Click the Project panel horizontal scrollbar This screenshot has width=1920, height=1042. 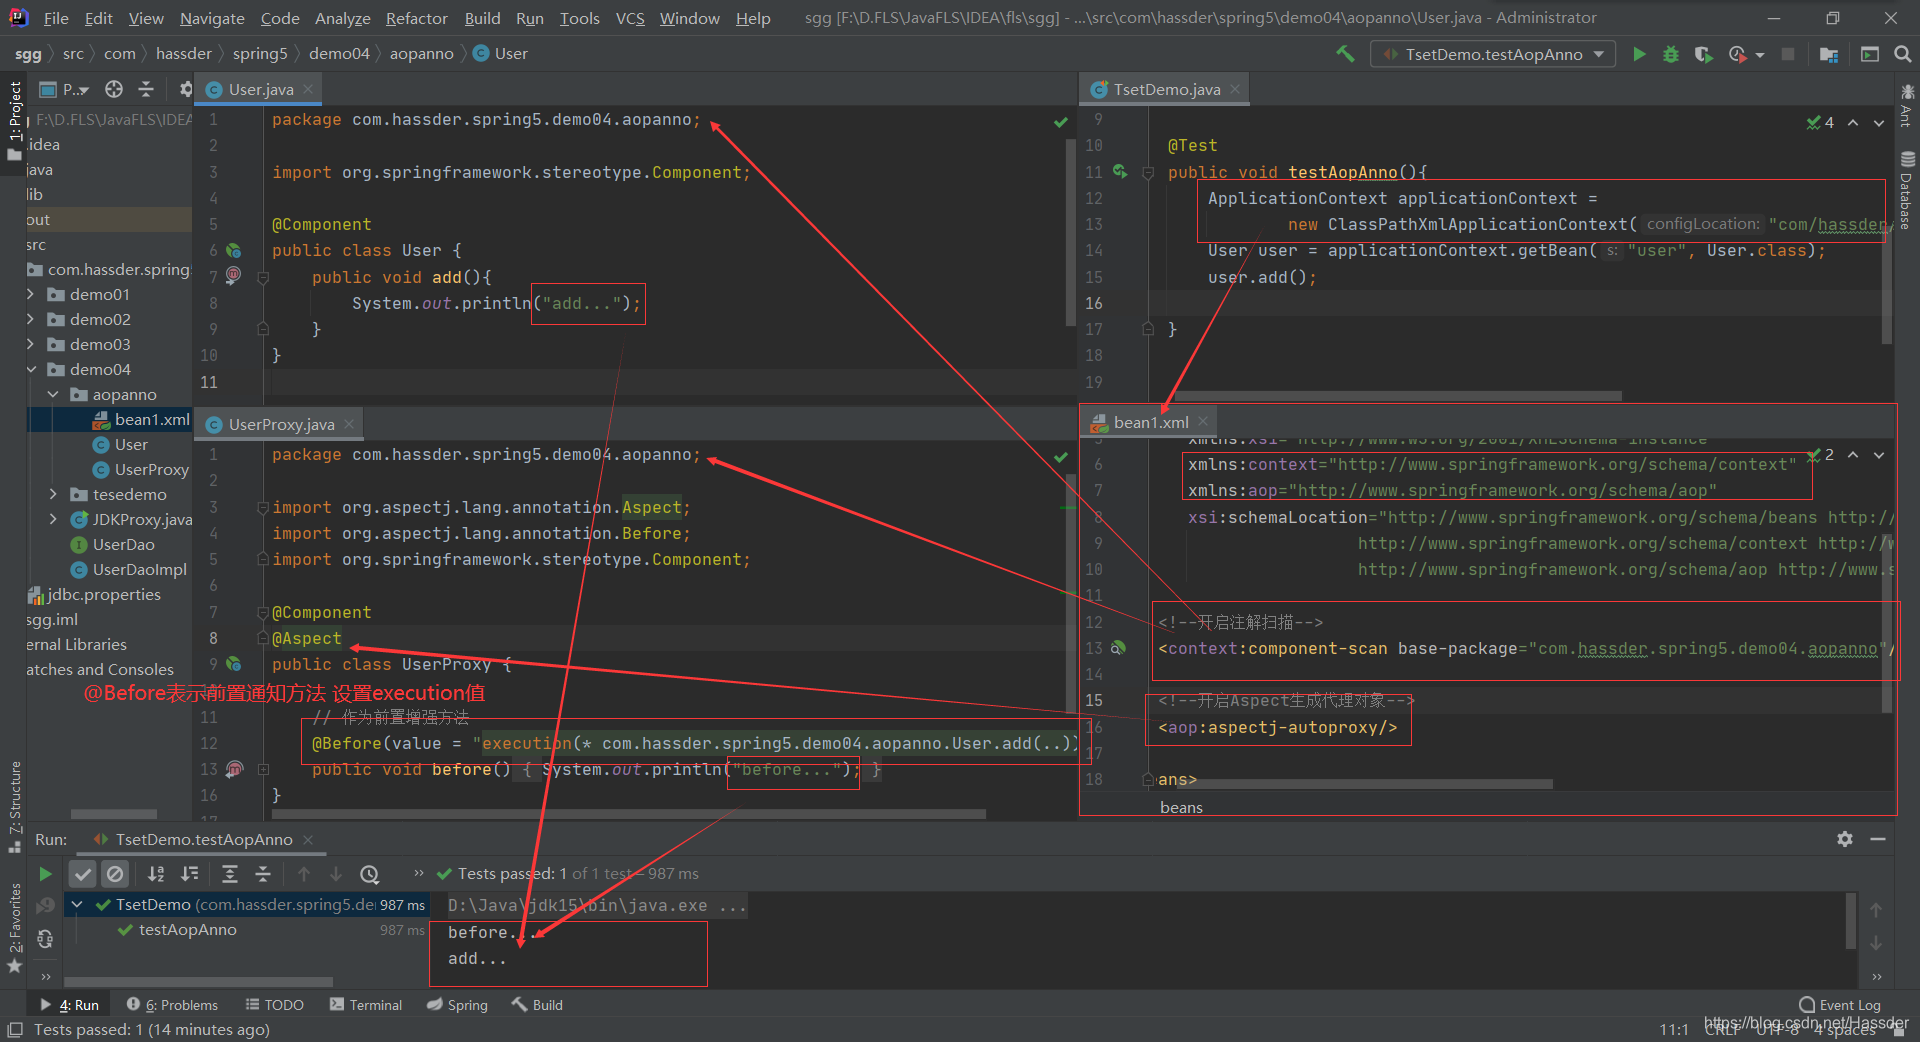(x=113, y=814)
